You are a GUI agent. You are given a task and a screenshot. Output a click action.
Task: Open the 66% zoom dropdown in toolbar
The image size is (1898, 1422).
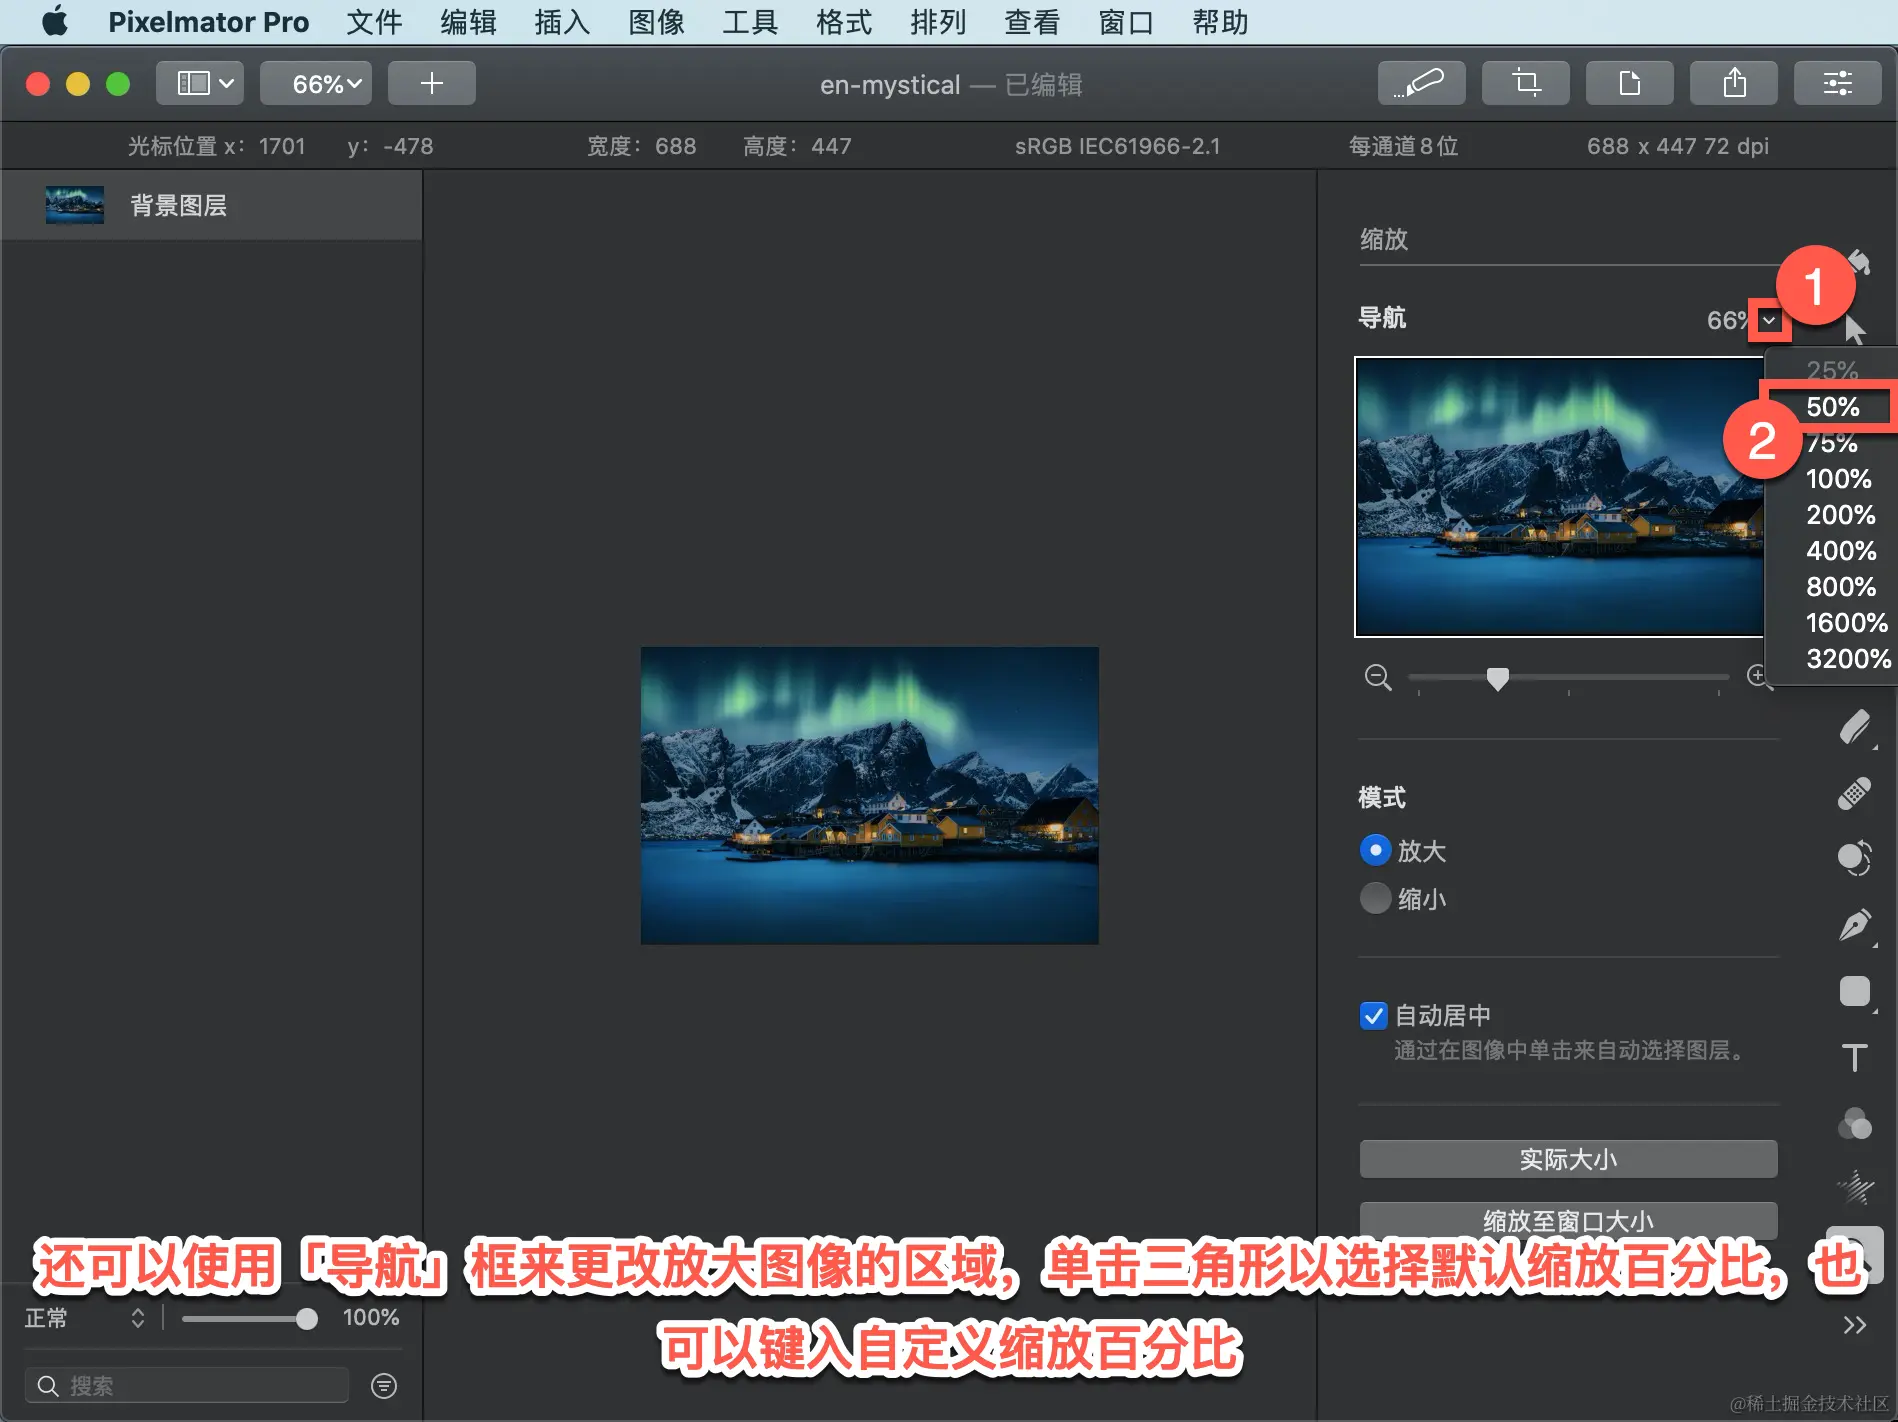pyautogui.click(x=316, y=83)
